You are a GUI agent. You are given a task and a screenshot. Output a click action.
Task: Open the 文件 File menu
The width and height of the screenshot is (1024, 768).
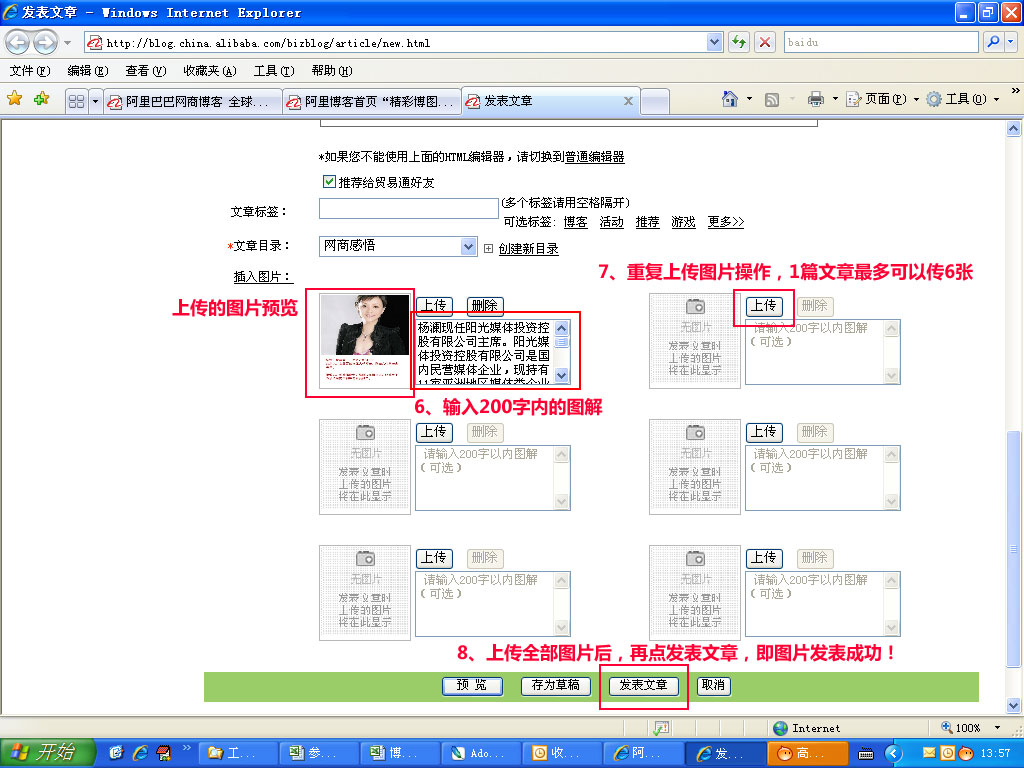pyautogui.click(x=29, y=71)
